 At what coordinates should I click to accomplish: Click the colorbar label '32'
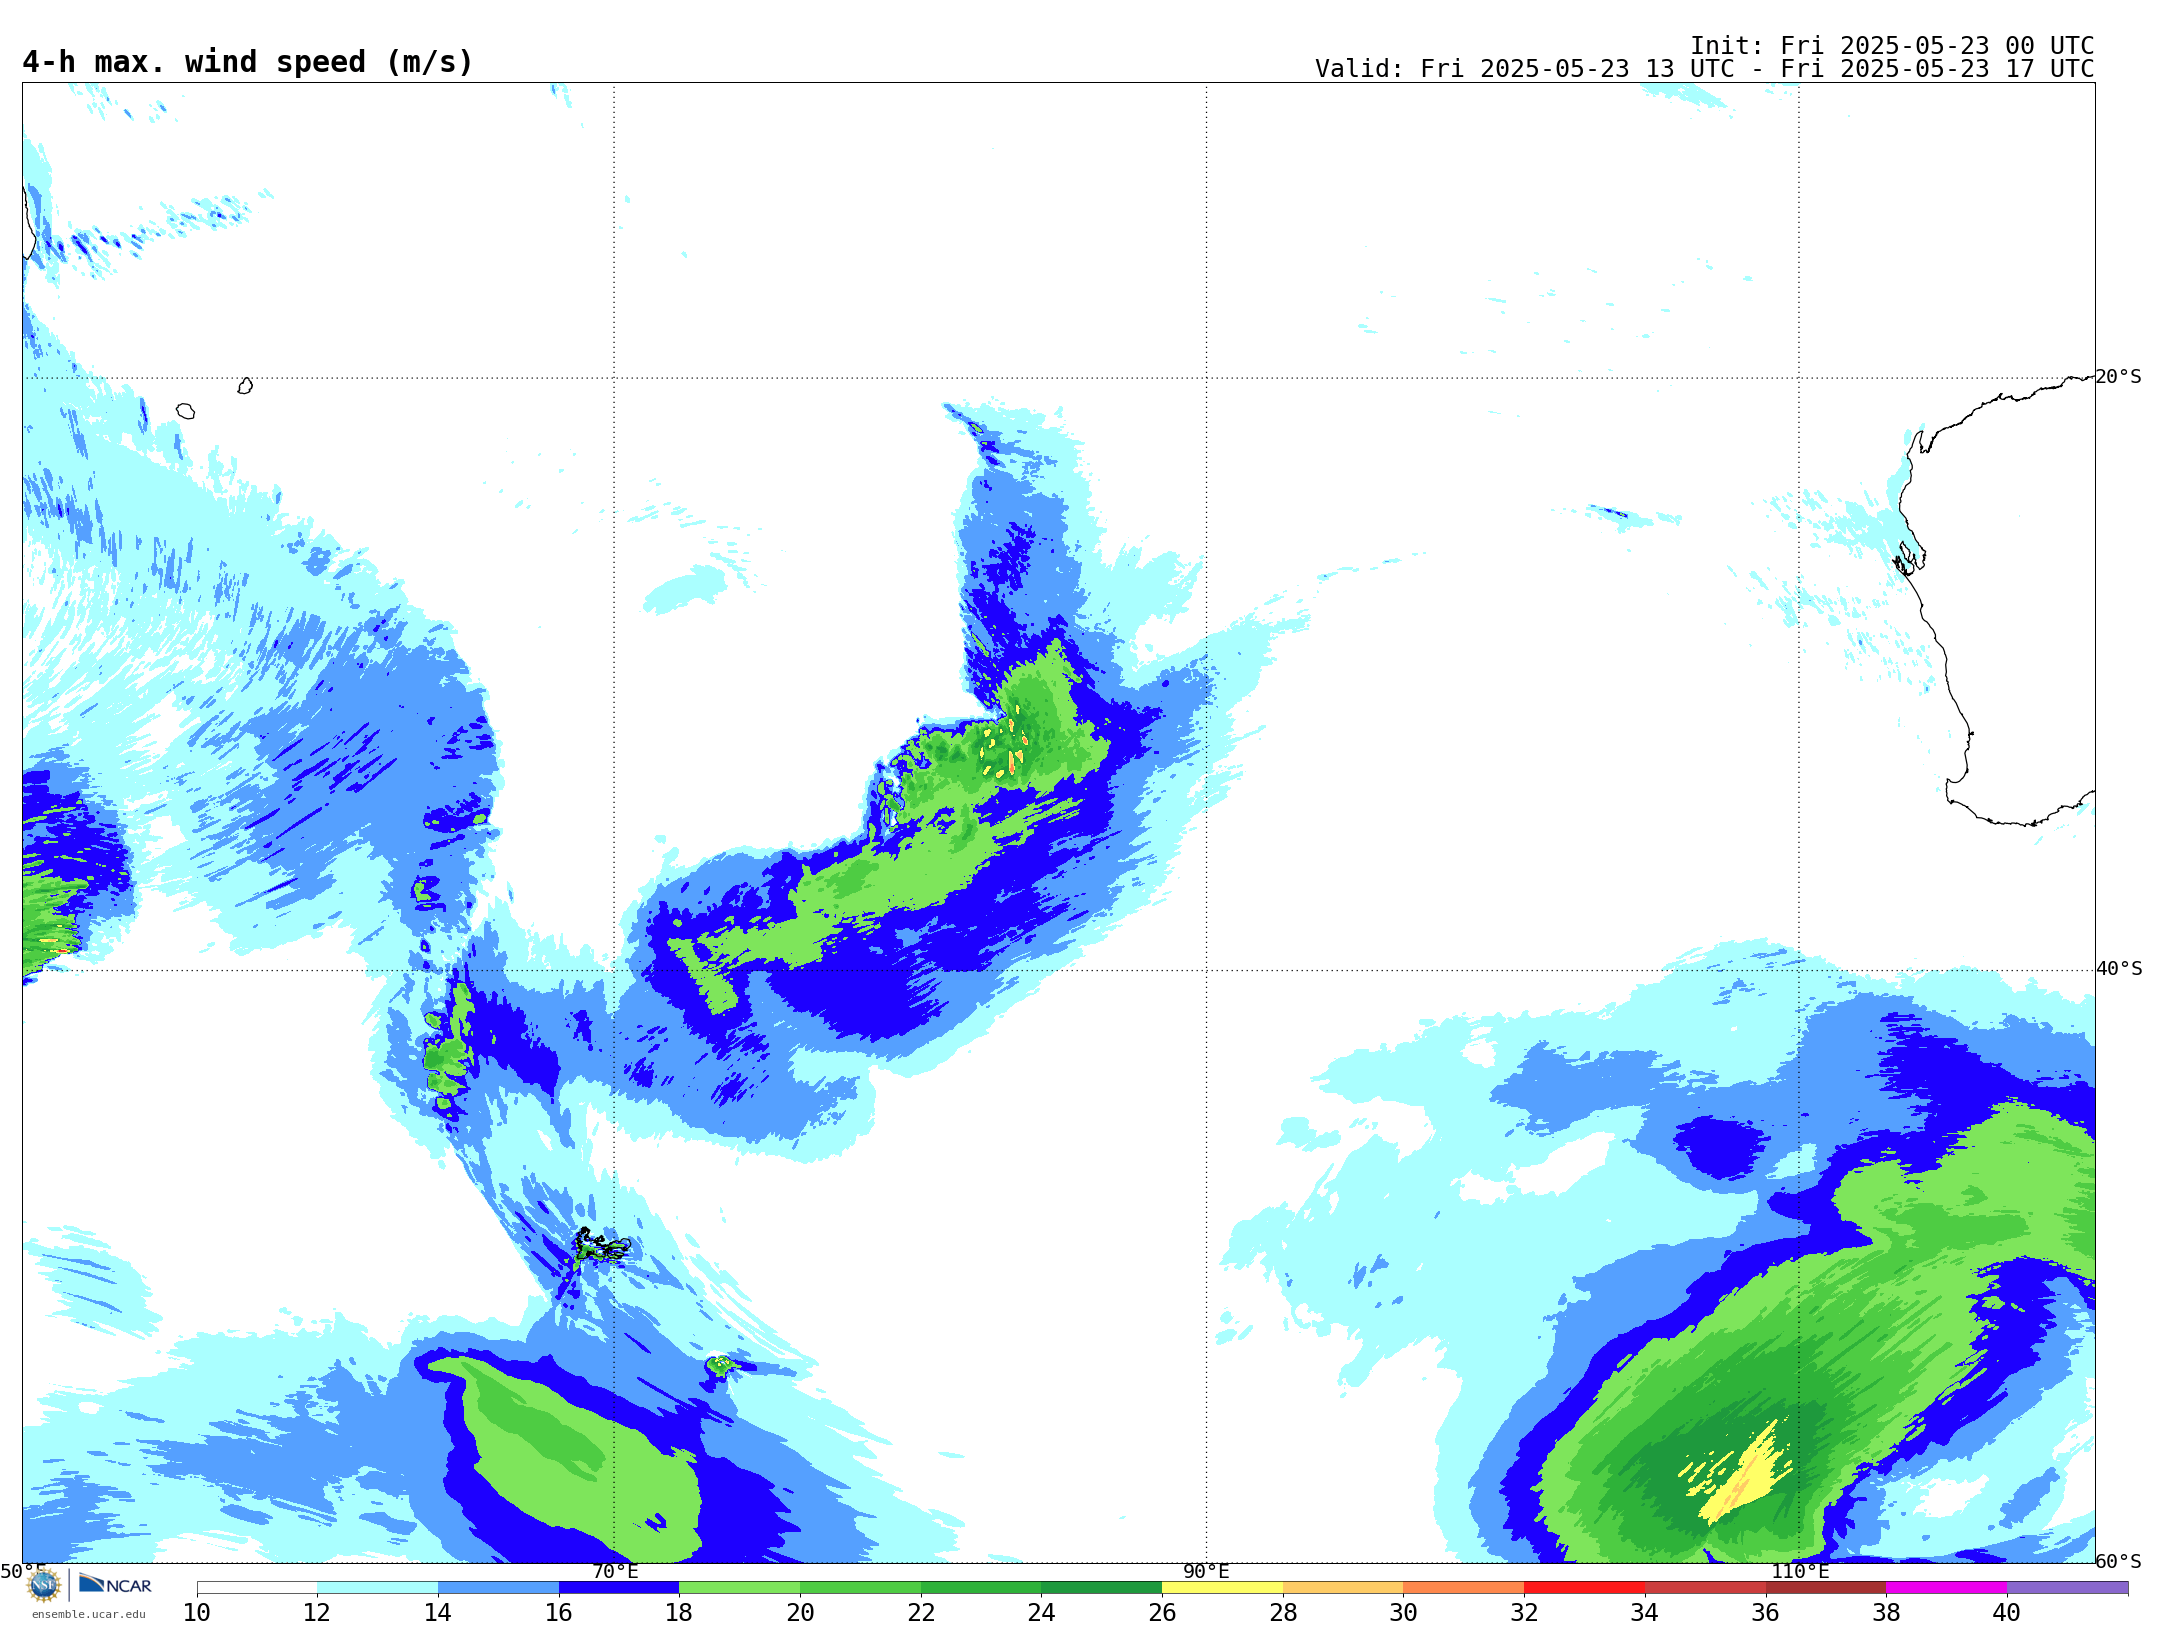coord(1524,1612)
